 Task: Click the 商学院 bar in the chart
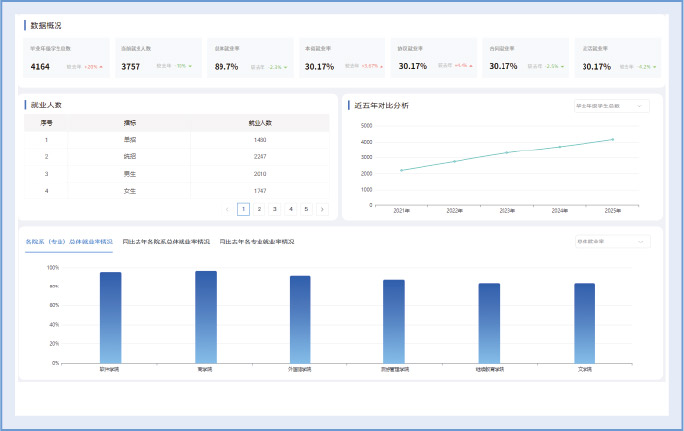coord(206,317)
